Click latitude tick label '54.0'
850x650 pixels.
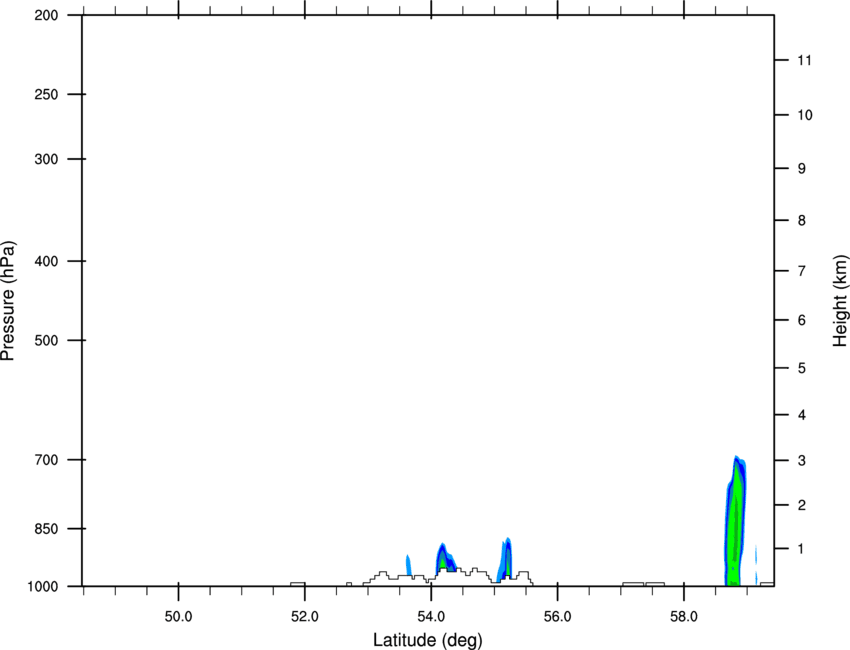pos(432,617)
